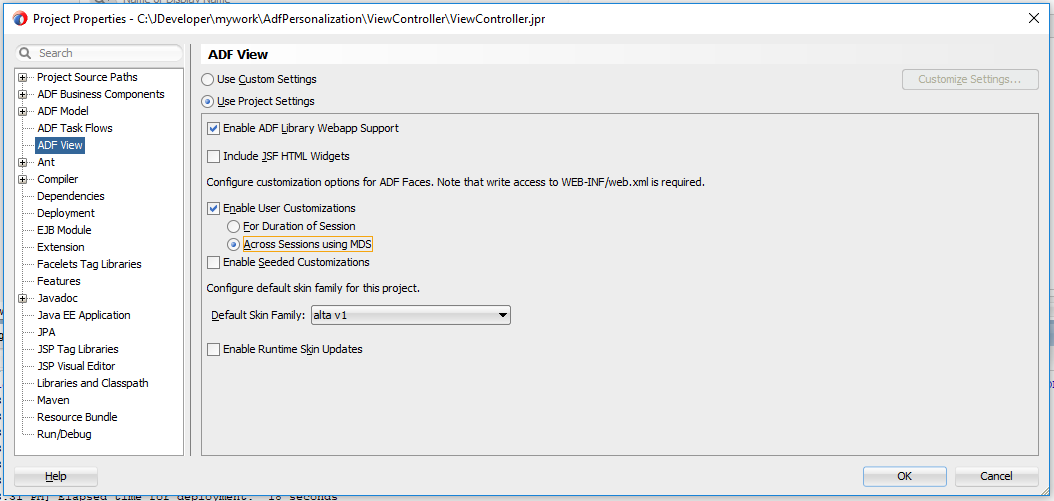The height and width of the screenshot is (501, 1054).
Task: Click the magnifier icon in Search field
Action: 26,53
